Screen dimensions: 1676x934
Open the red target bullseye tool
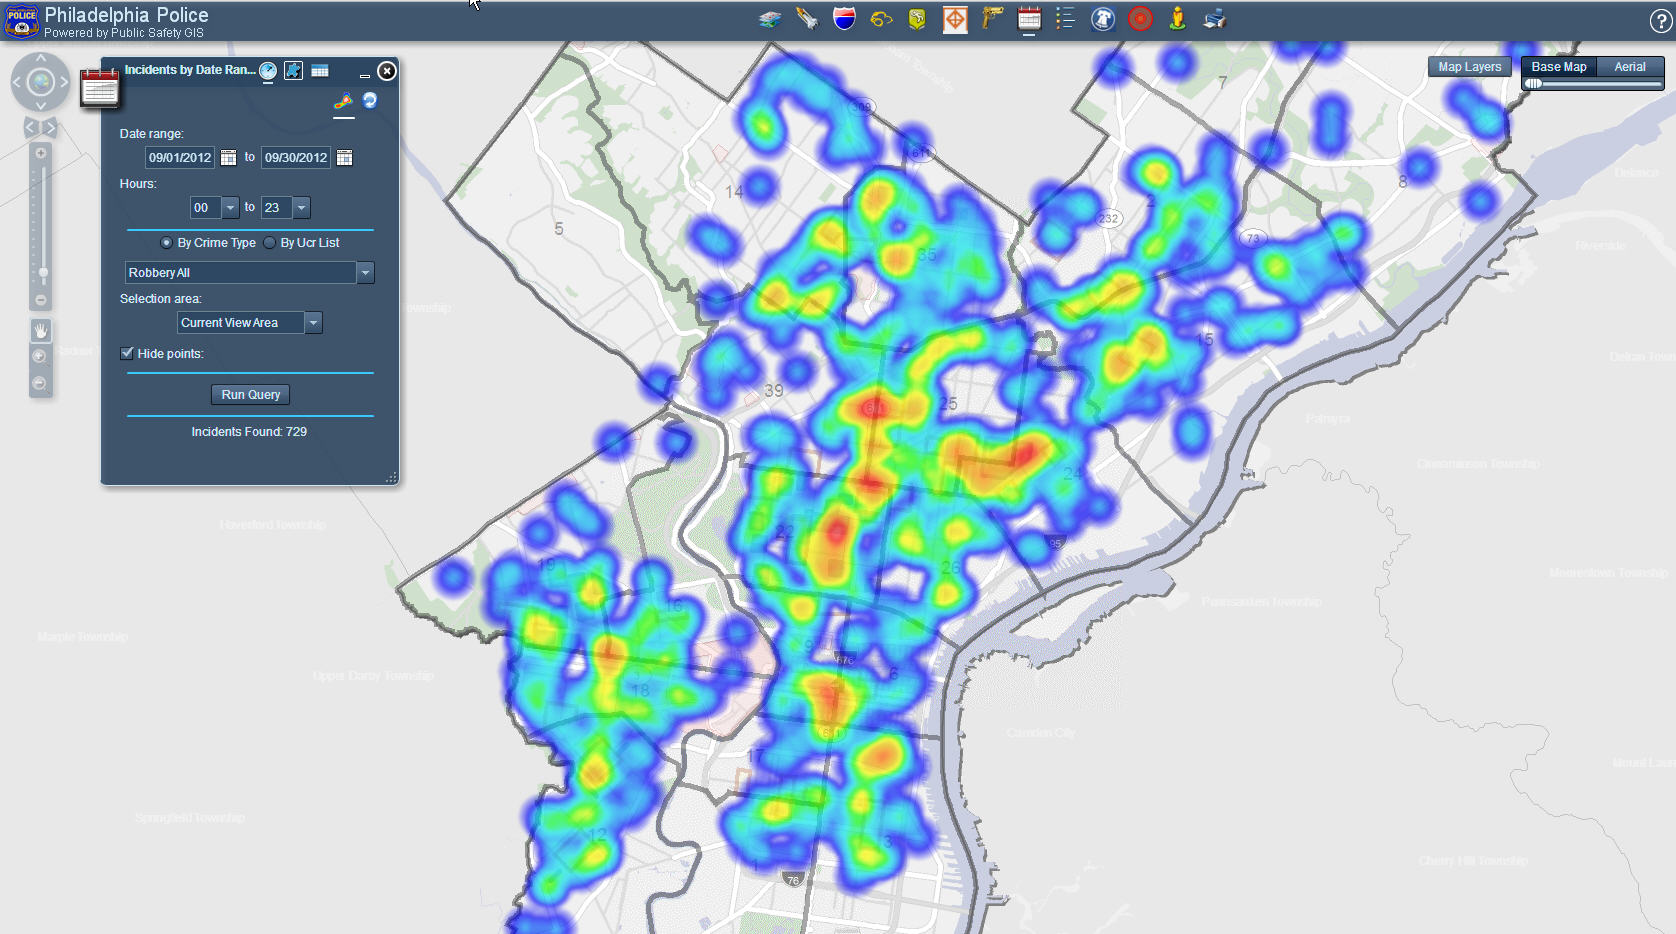(x=1140, y=18)
